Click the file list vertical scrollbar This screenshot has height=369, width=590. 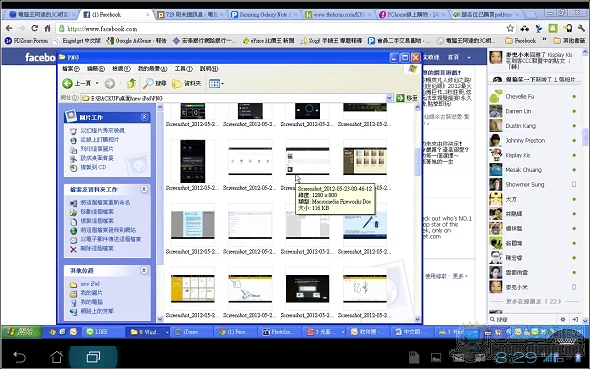pos(417,213)
